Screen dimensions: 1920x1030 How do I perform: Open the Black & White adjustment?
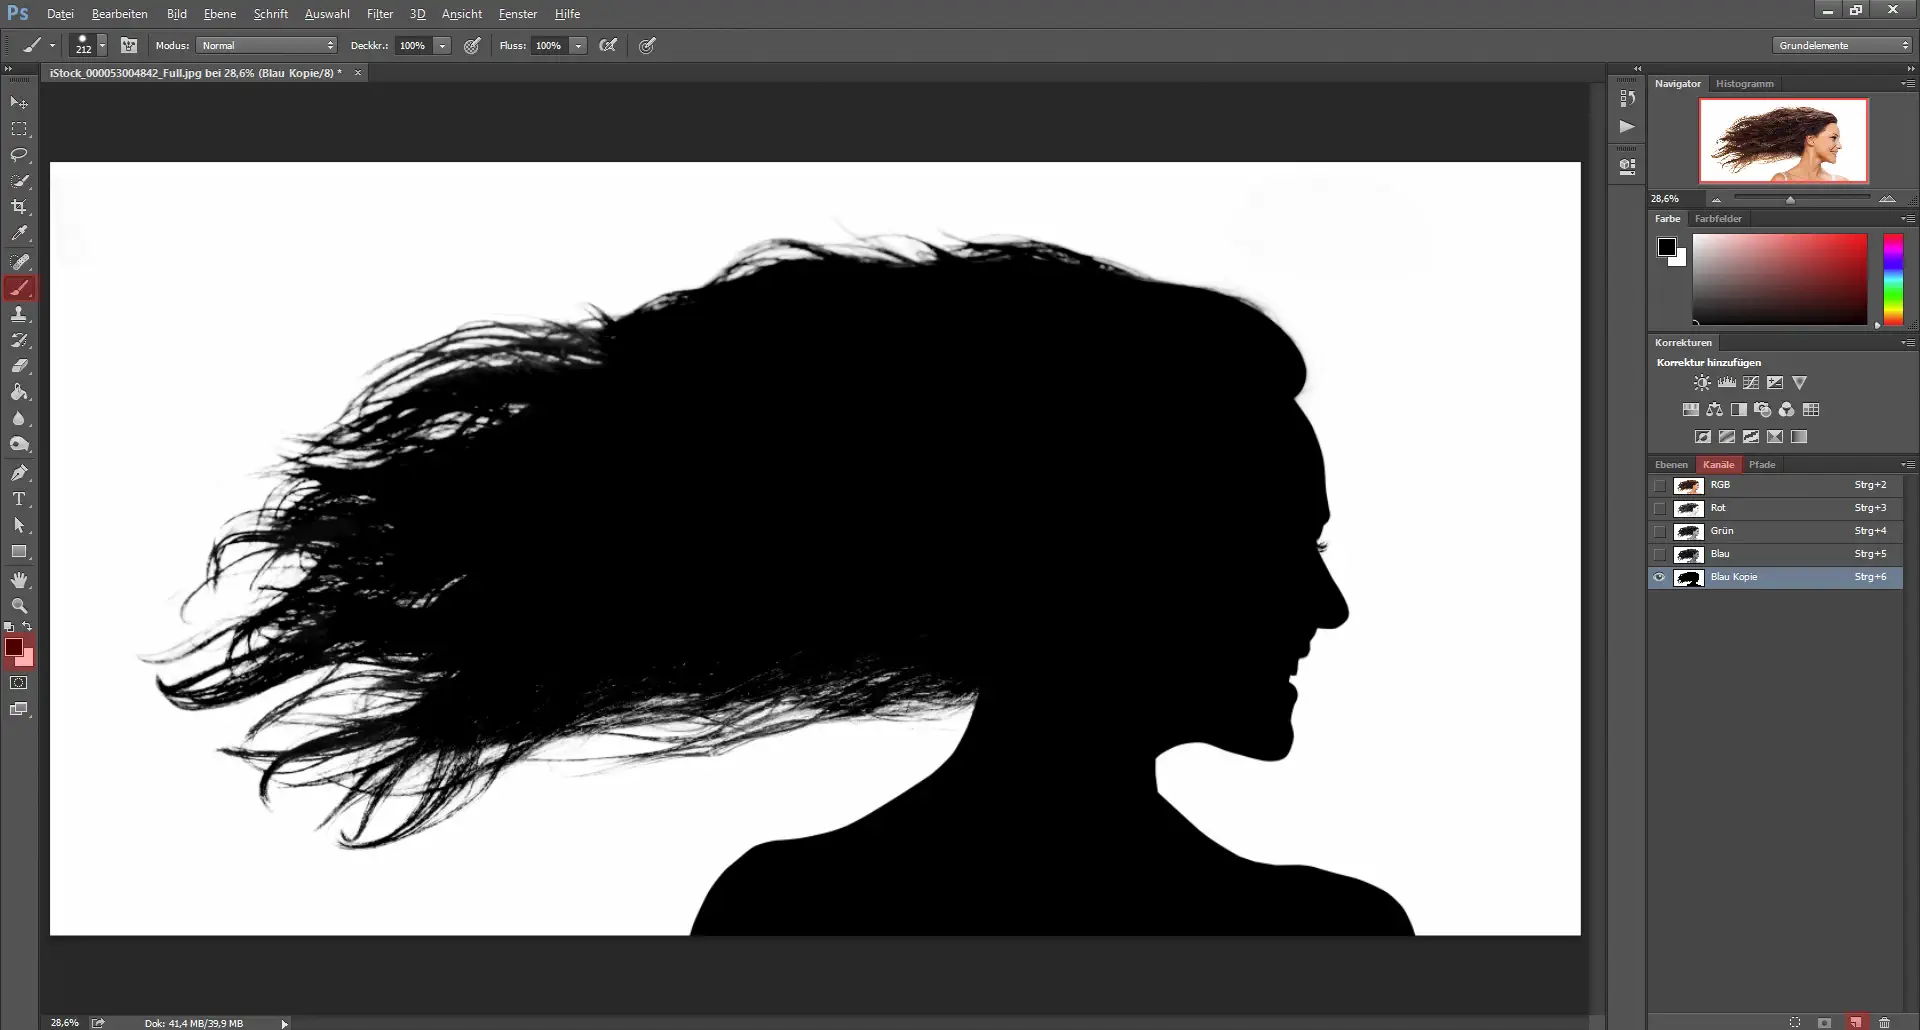click(x=1738, y=409)
